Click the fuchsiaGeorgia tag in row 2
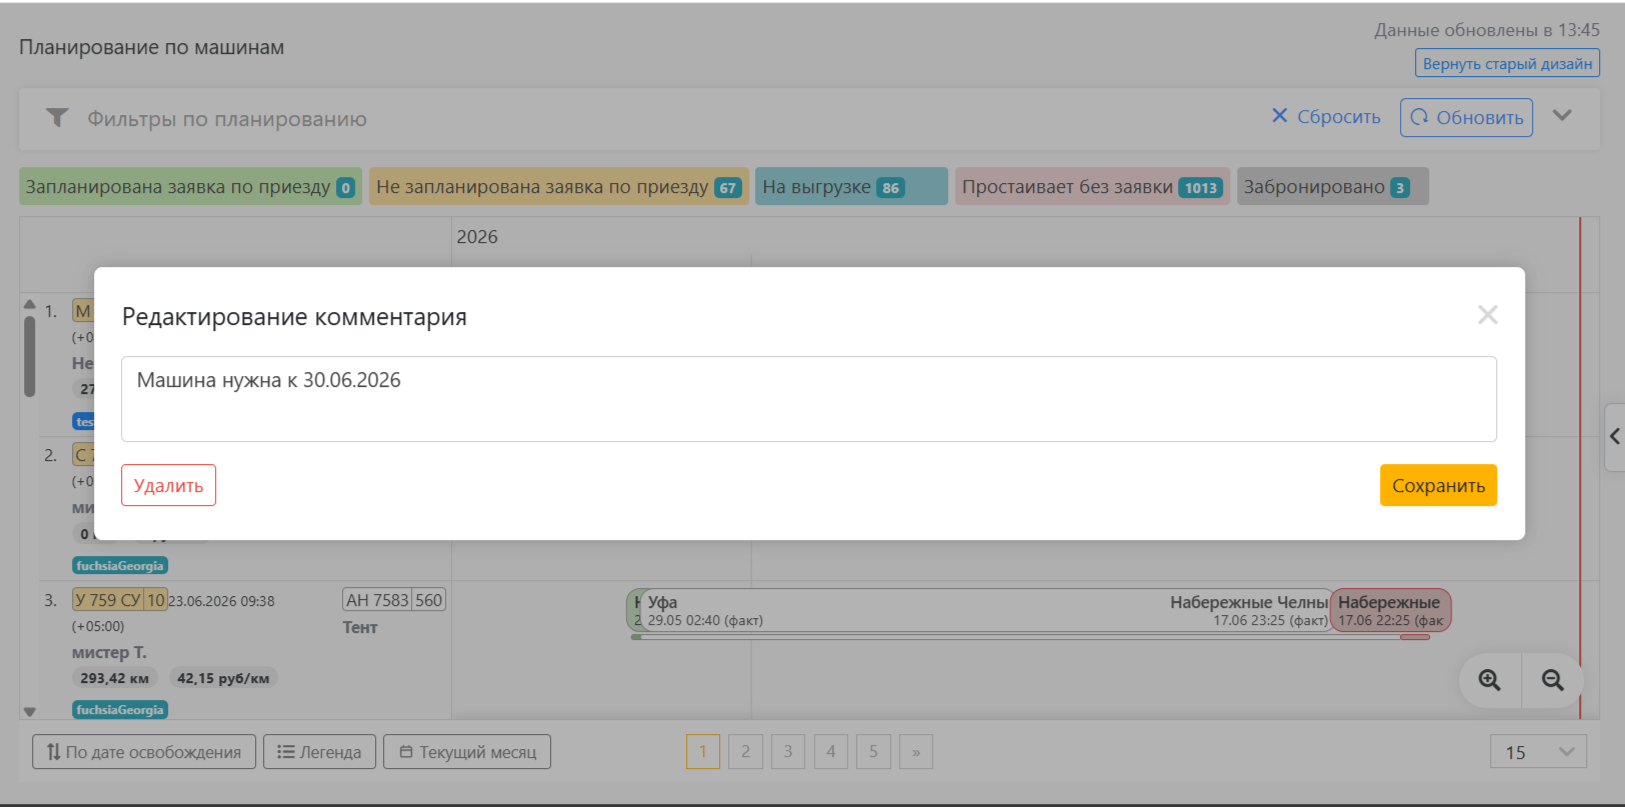 coord(120,566)
